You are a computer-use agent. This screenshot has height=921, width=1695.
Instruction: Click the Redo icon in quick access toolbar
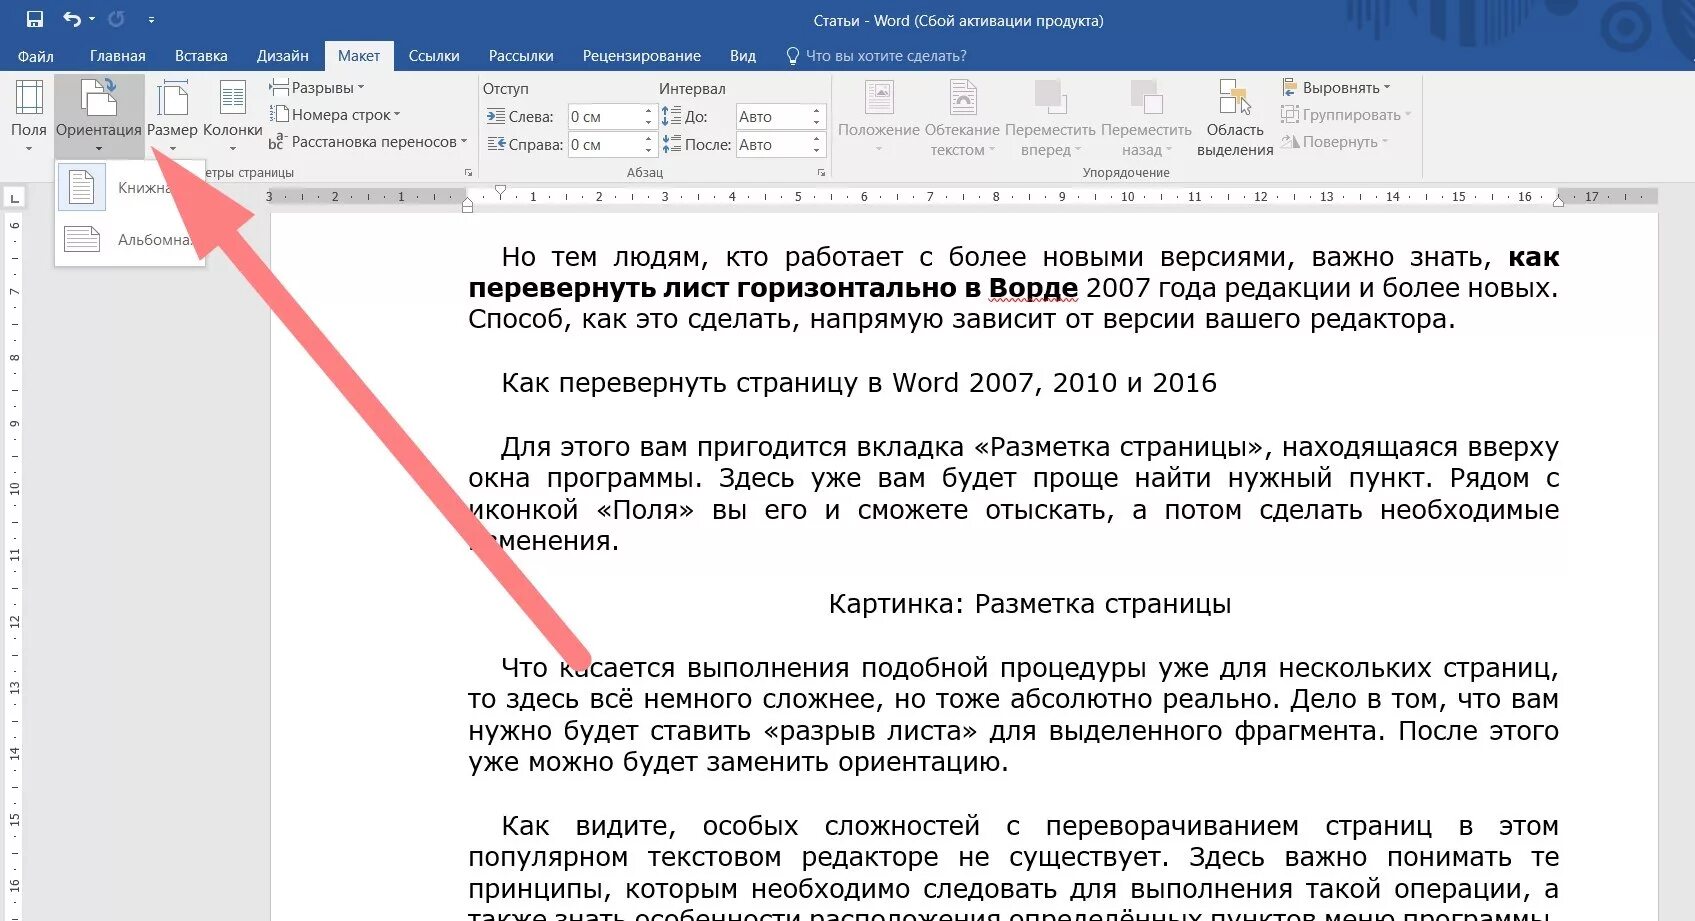116,19
